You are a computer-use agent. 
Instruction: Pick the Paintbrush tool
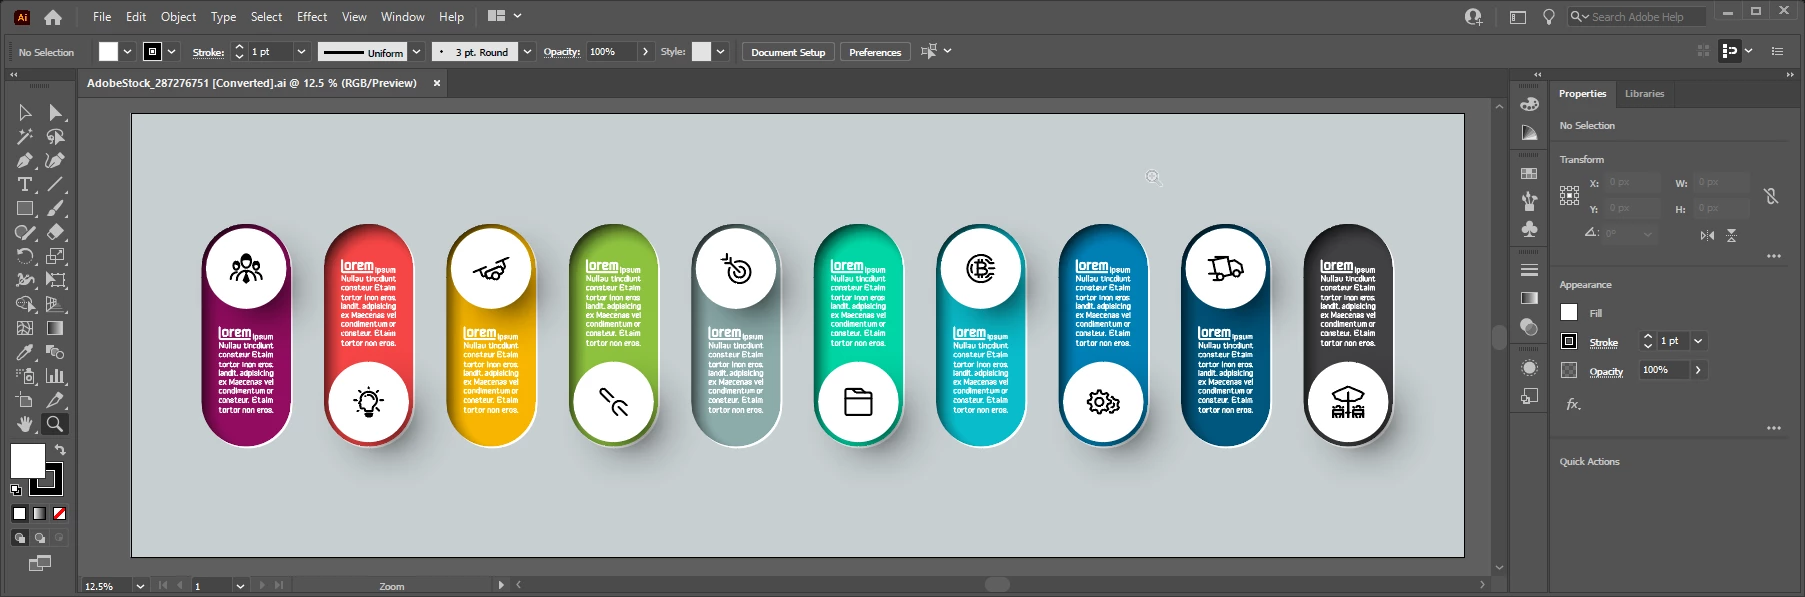tap(56, 208)
